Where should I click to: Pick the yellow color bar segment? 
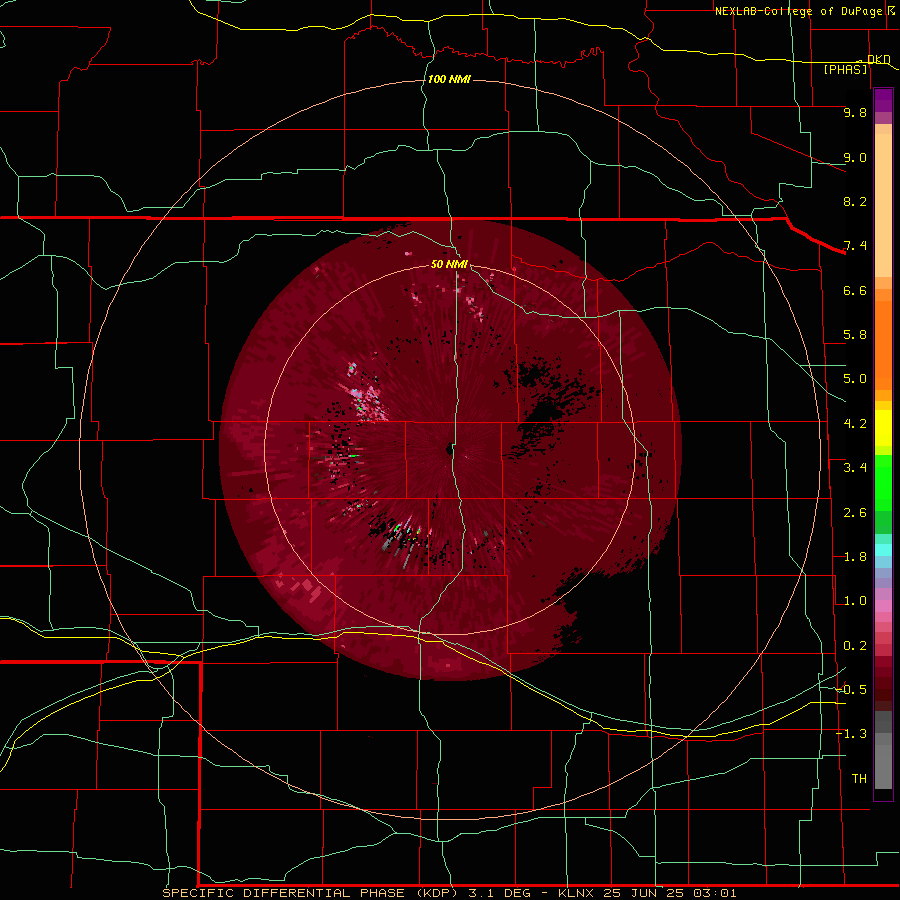(883, 428)
